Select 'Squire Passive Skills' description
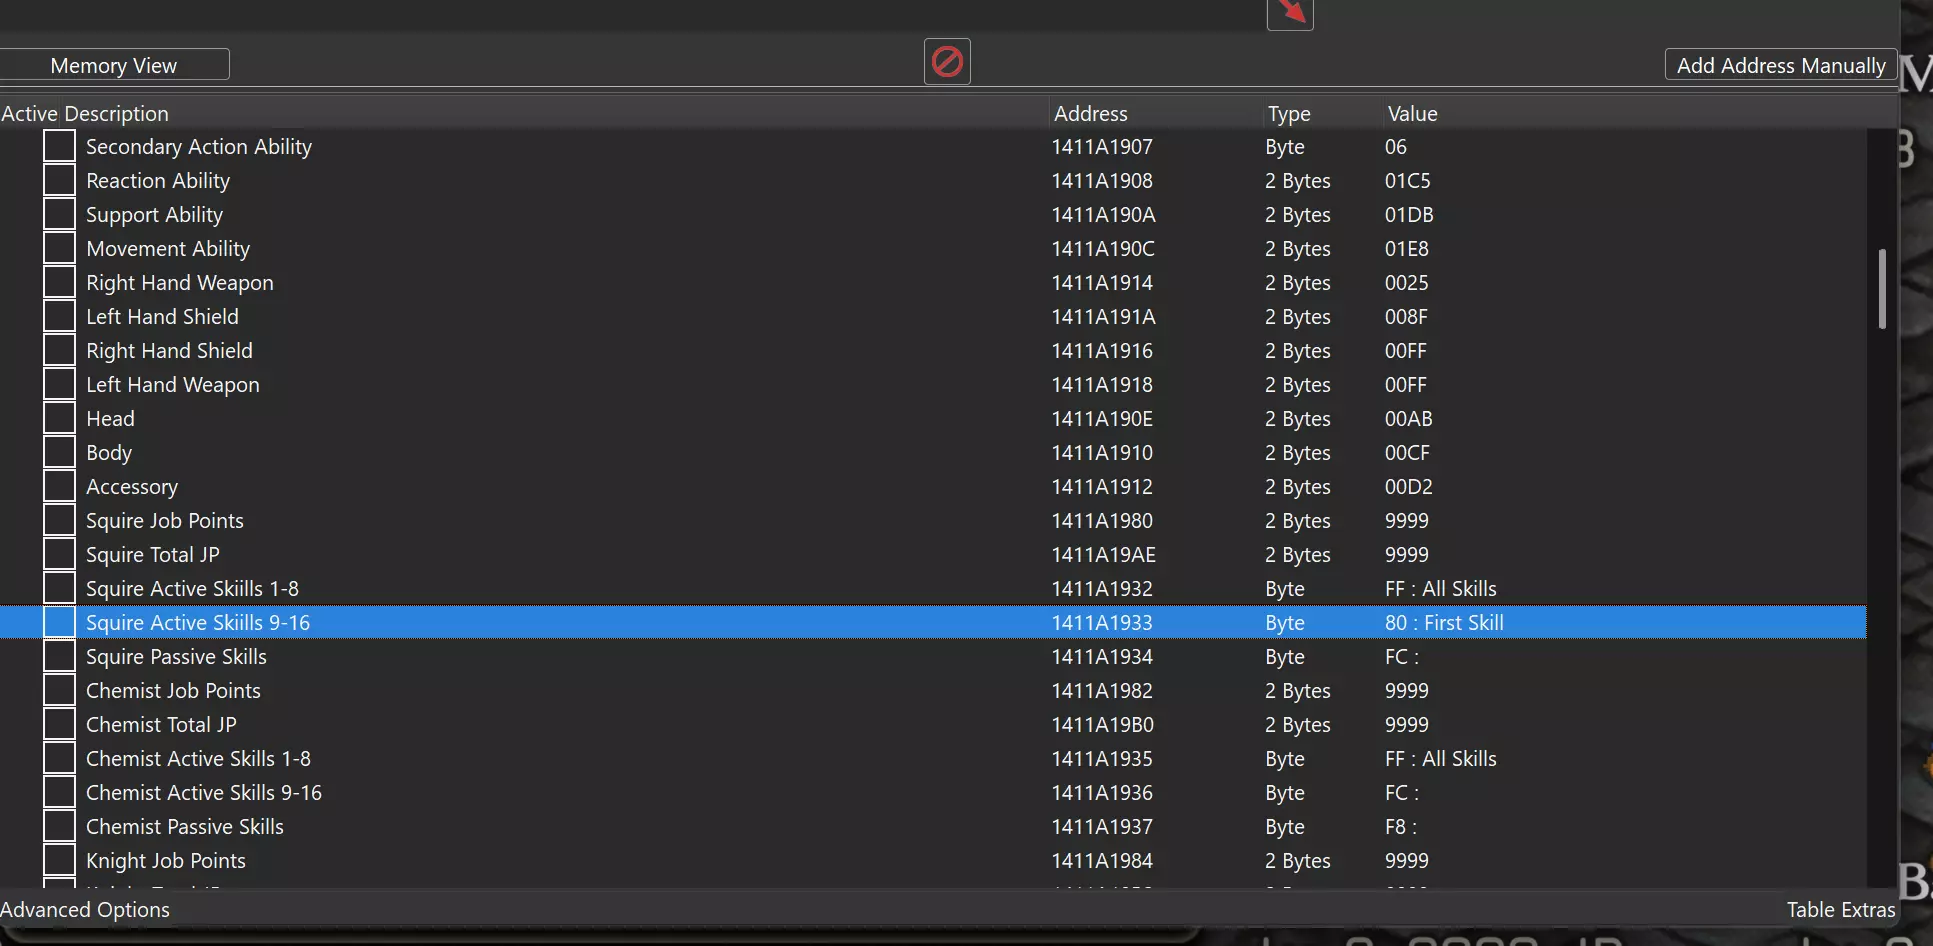The image size is (1933, 946). (x=176, y=657)
